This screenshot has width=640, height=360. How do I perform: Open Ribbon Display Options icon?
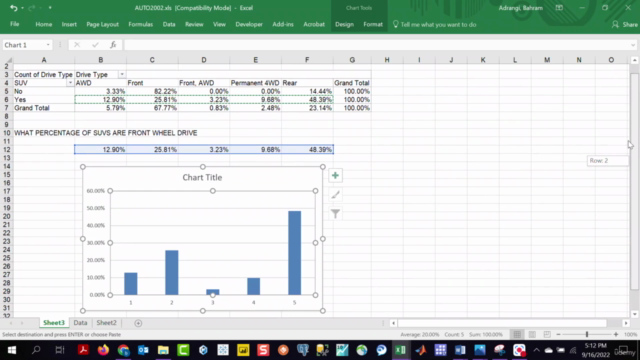coord(559,8)
